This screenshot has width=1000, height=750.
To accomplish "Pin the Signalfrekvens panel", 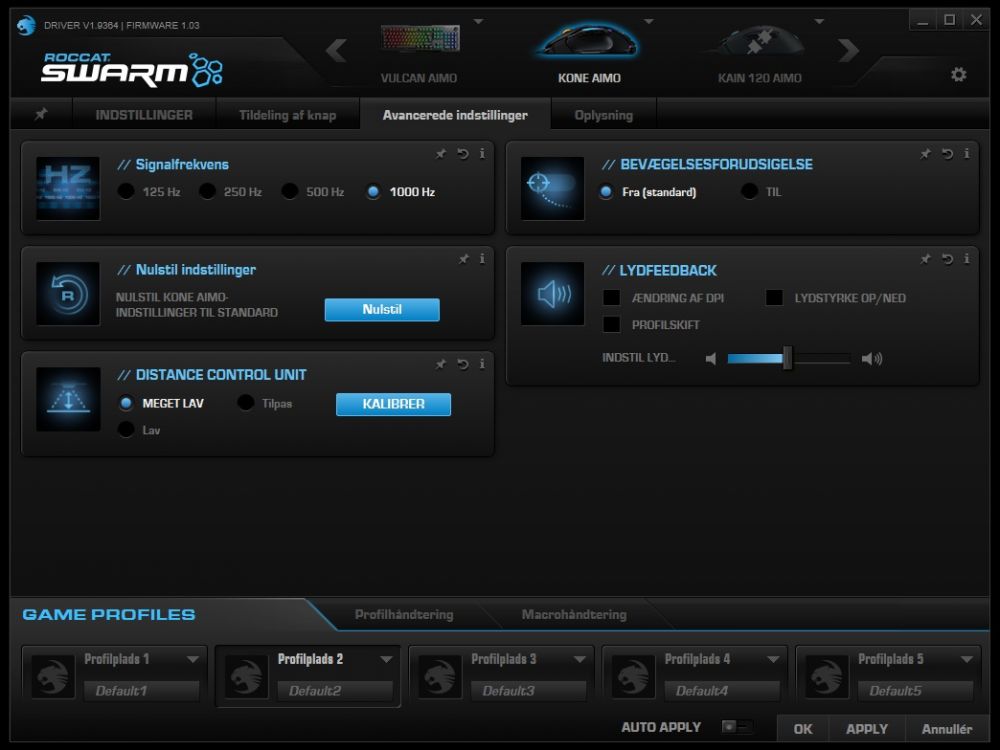I will 441,154.
